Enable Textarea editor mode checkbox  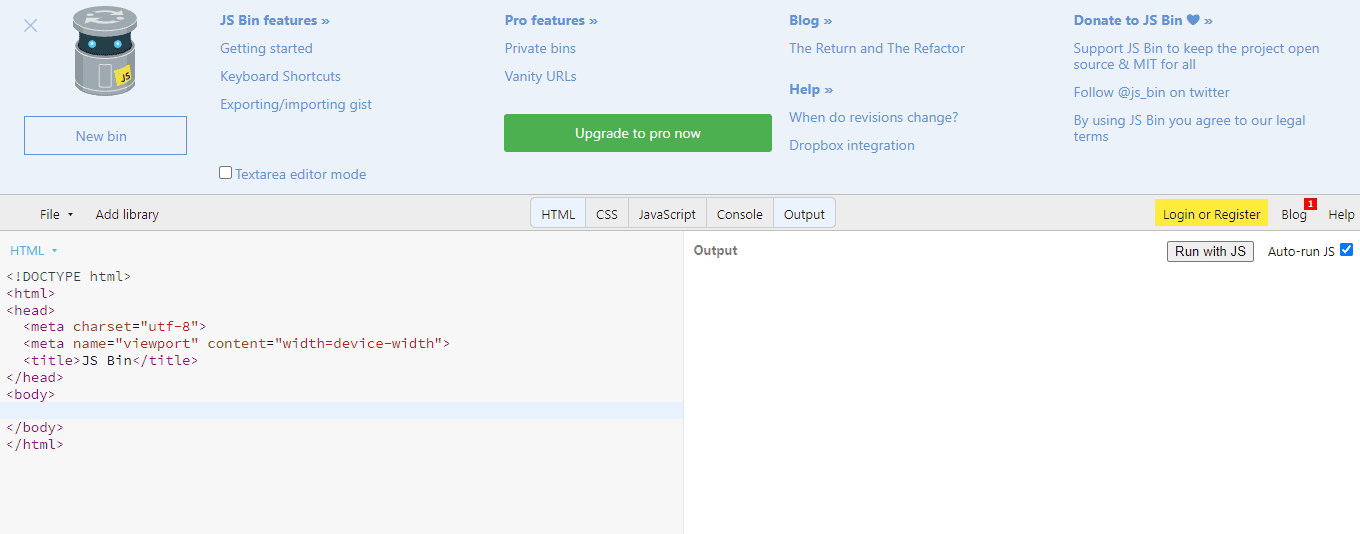coord(226,173)
